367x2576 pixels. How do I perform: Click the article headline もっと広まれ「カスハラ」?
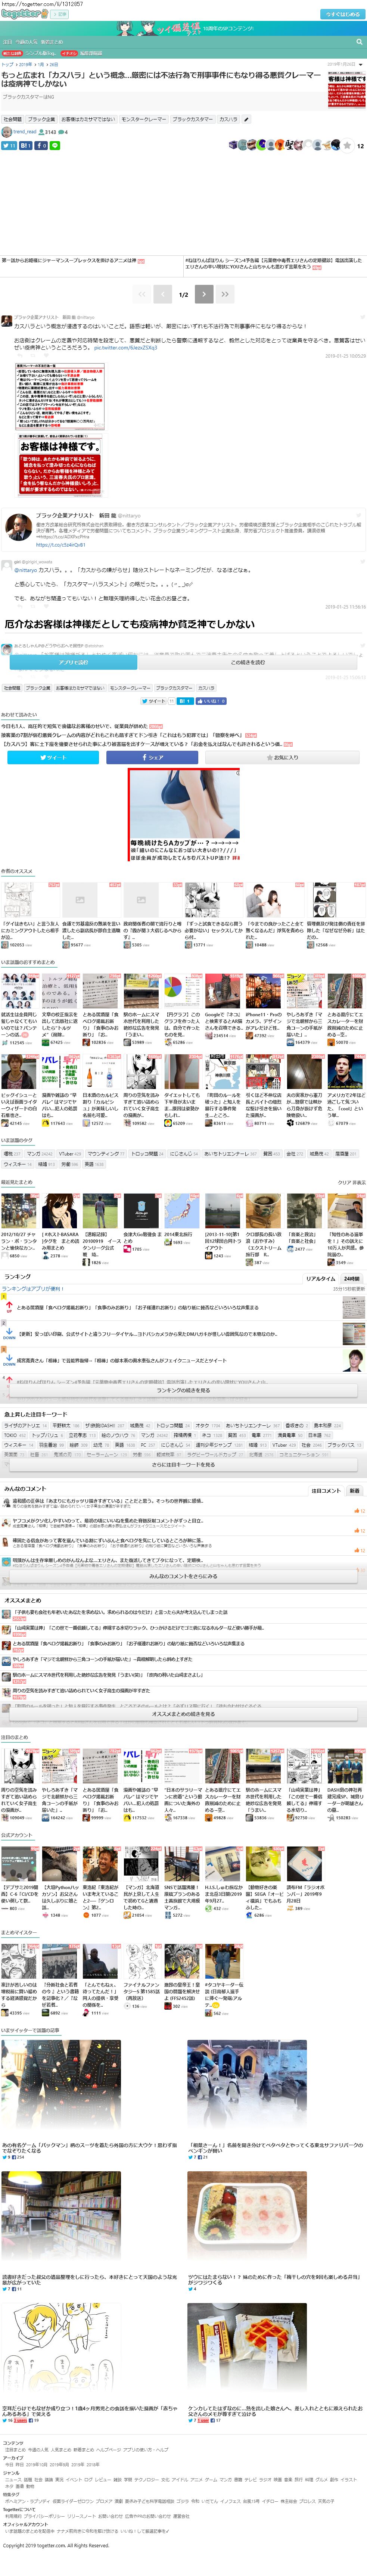[161, 79]
